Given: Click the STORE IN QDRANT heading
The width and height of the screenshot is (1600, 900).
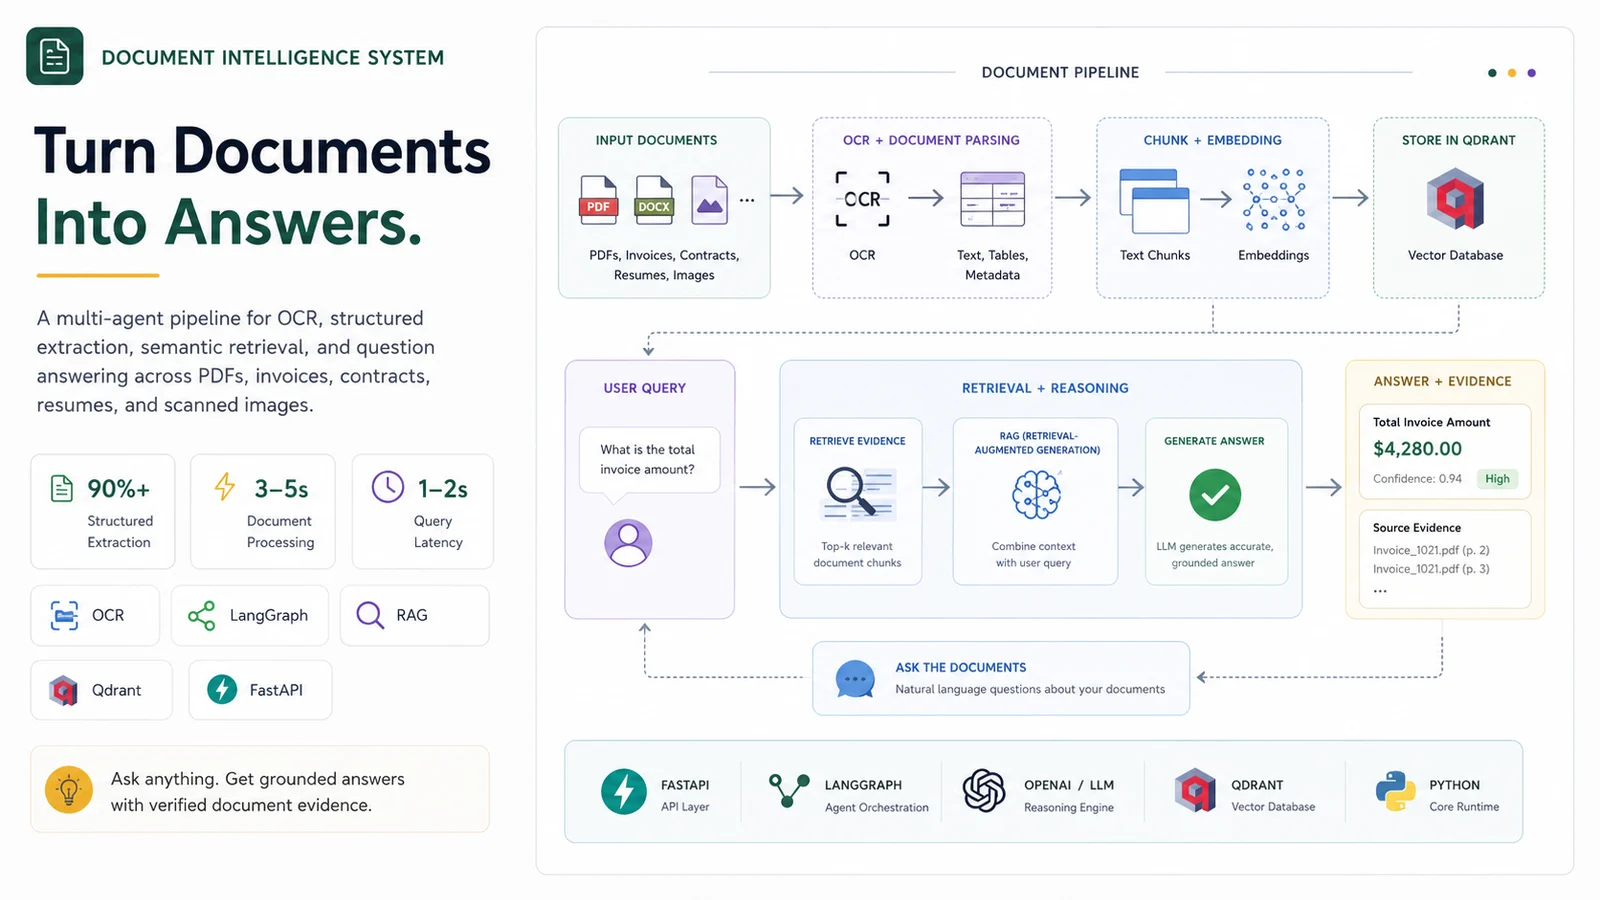Looking at the screenshot, I should tap(1458, 140).
